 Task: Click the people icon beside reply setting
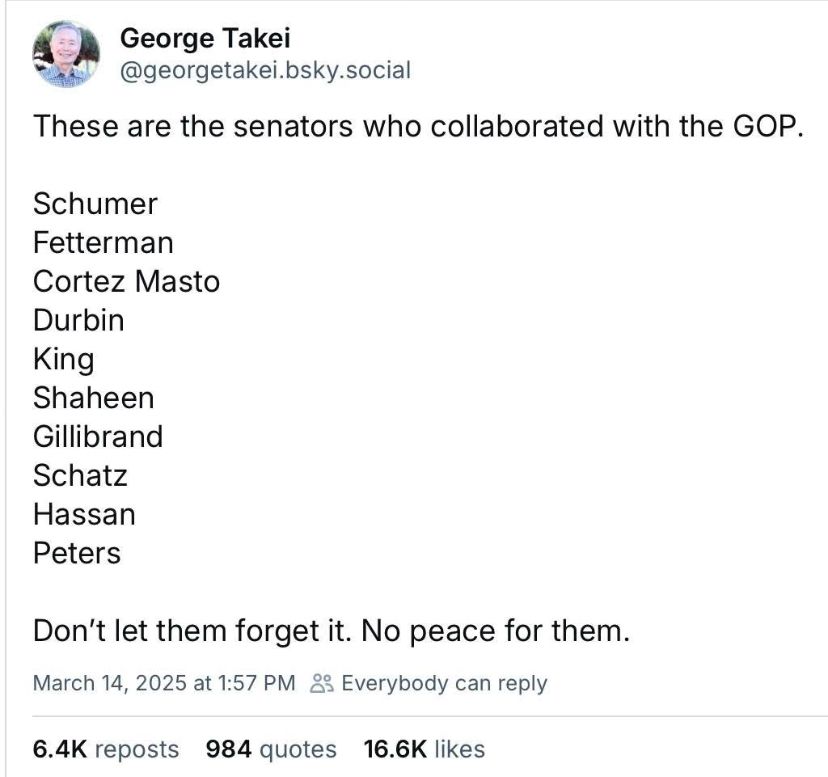[x=320, y=684]
